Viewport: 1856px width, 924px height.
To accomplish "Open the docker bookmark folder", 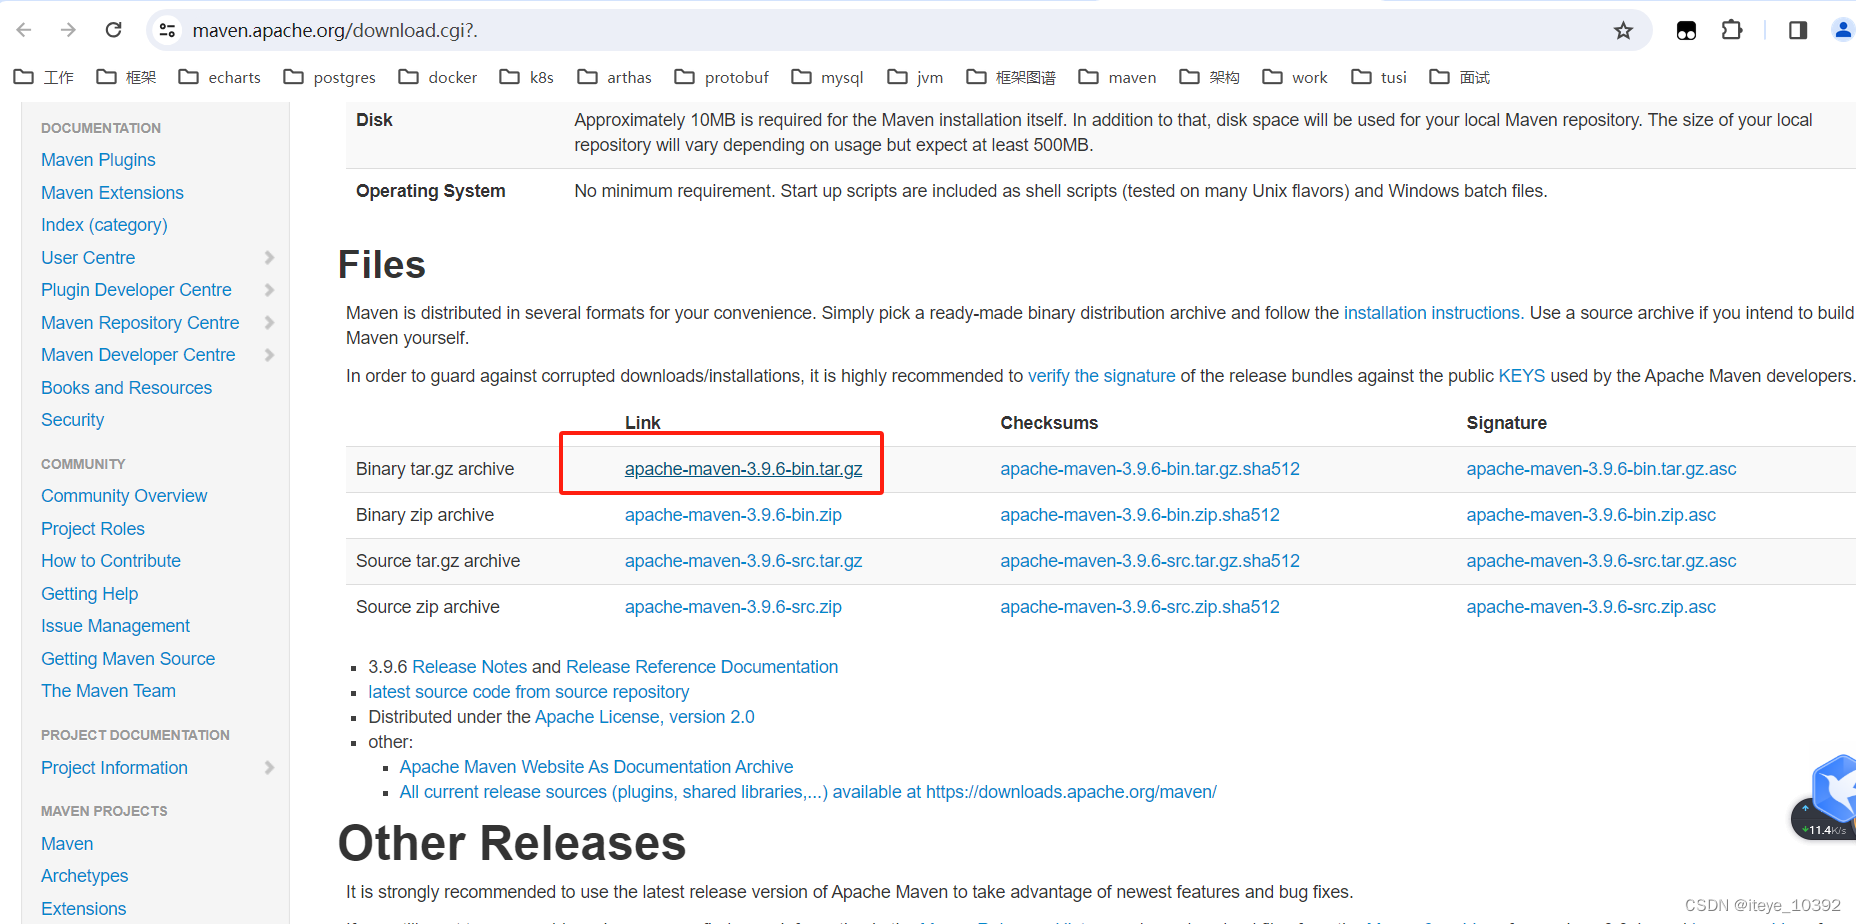I will click(437, 77).
